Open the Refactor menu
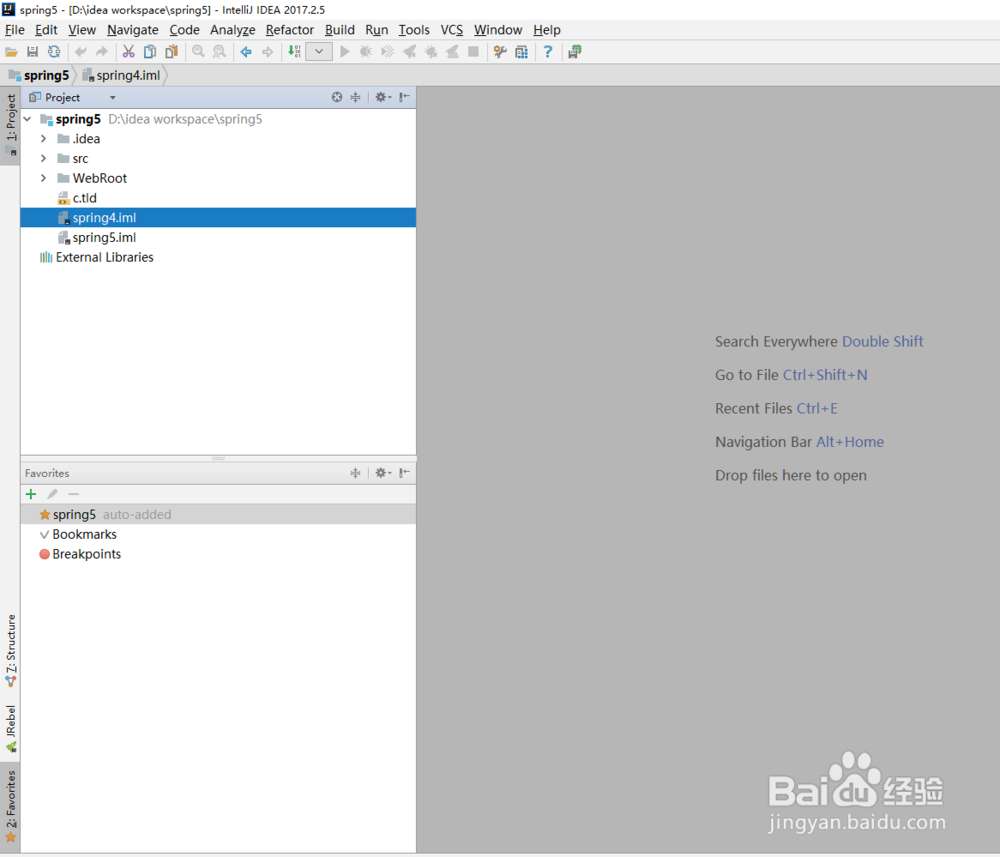Image resolution: width=1000 pixels, height=857 pixels. (x=290, y=30)
